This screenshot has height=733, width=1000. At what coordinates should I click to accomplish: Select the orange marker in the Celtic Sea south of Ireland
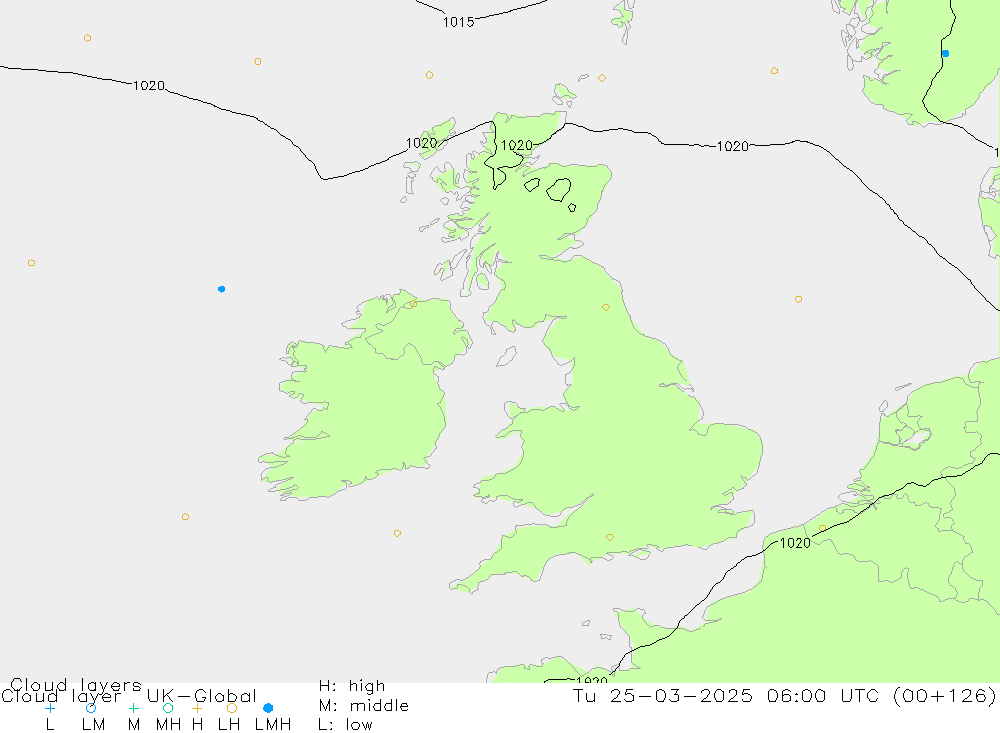click(x=397, y=533)
